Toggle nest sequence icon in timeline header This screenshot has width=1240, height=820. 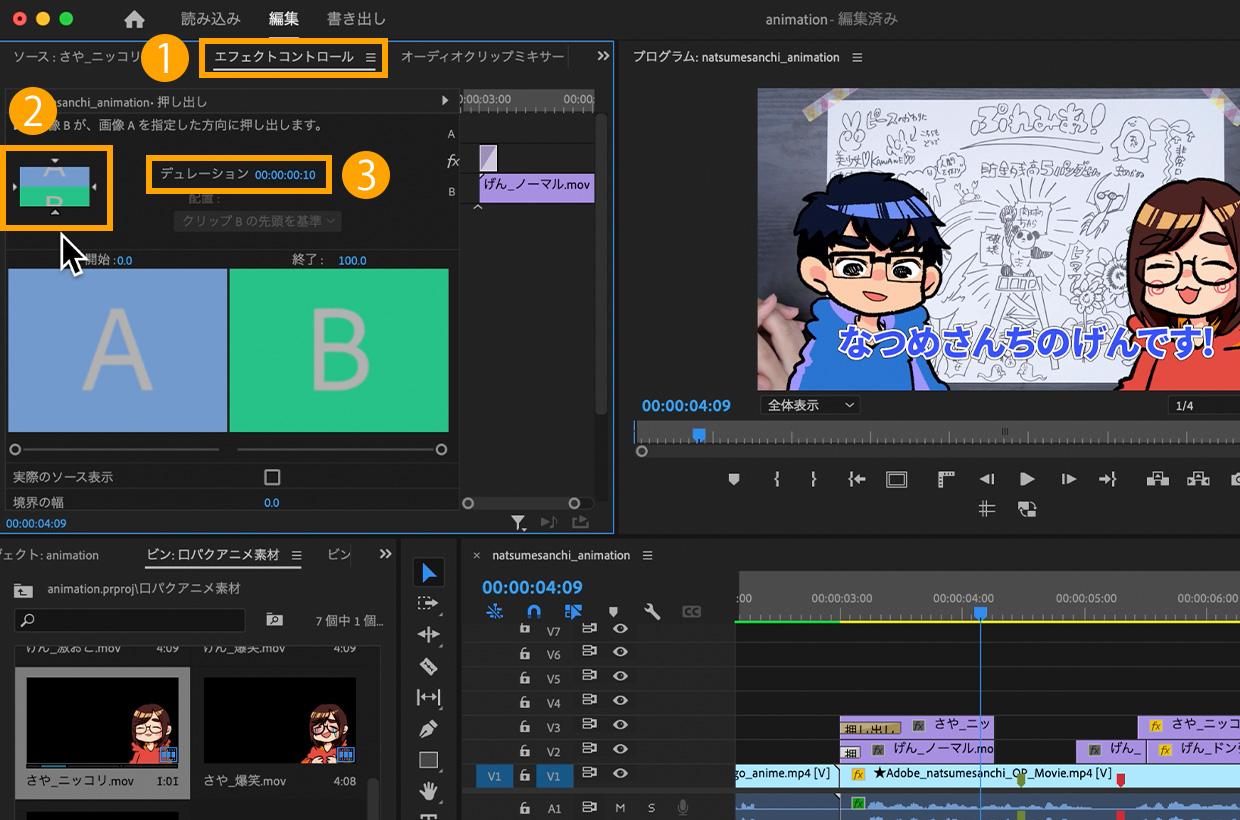[494, 611]
